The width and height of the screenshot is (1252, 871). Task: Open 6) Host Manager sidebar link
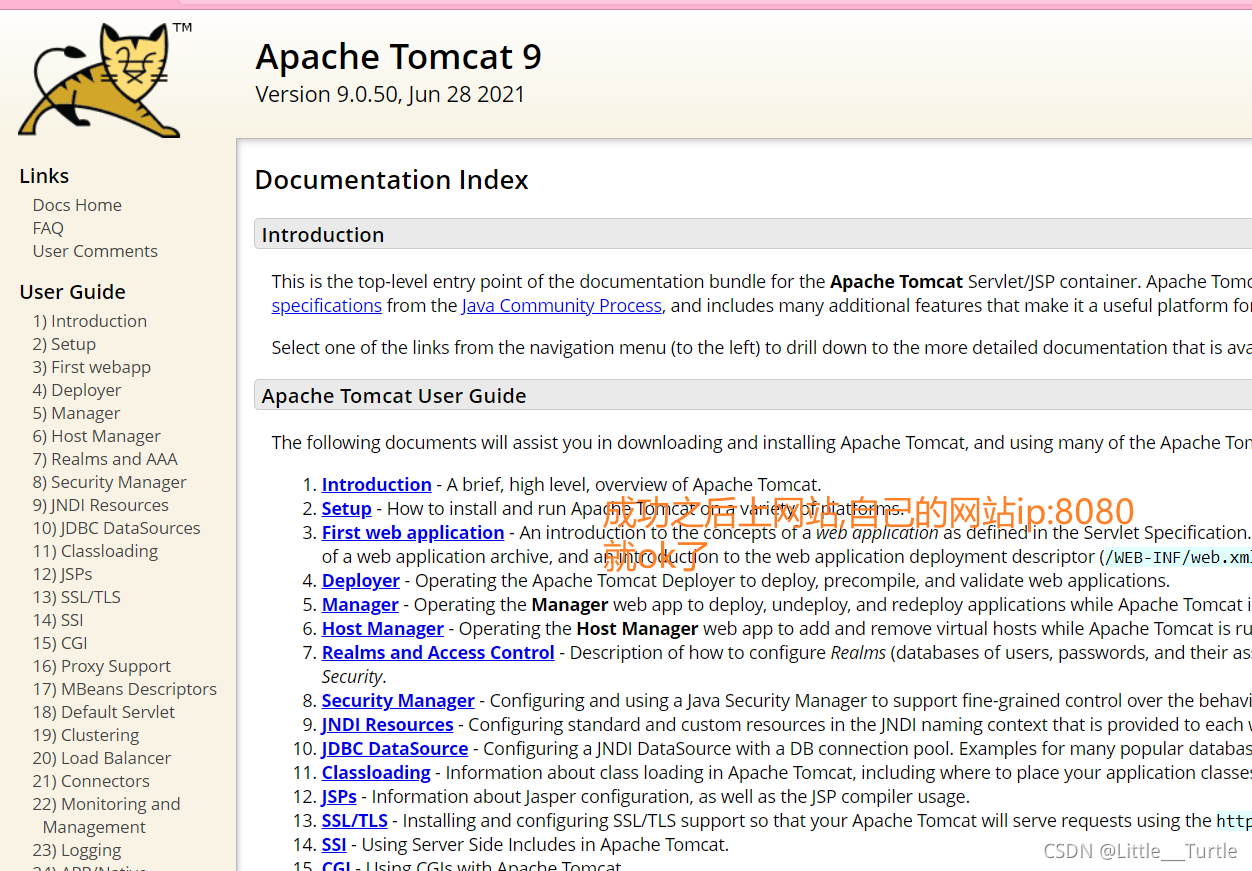(97, 436)
